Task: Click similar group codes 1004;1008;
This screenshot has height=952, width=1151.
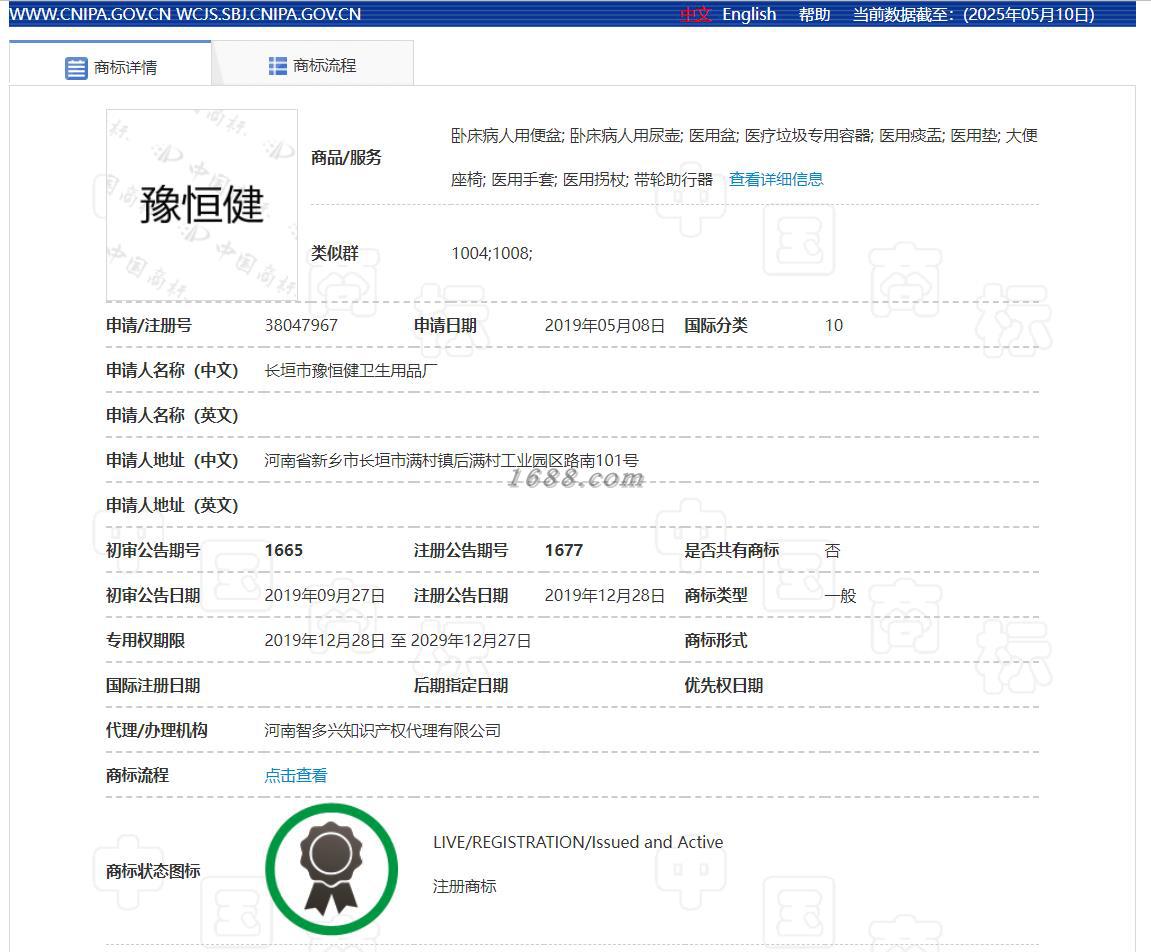Action: [x=492, y=253]
